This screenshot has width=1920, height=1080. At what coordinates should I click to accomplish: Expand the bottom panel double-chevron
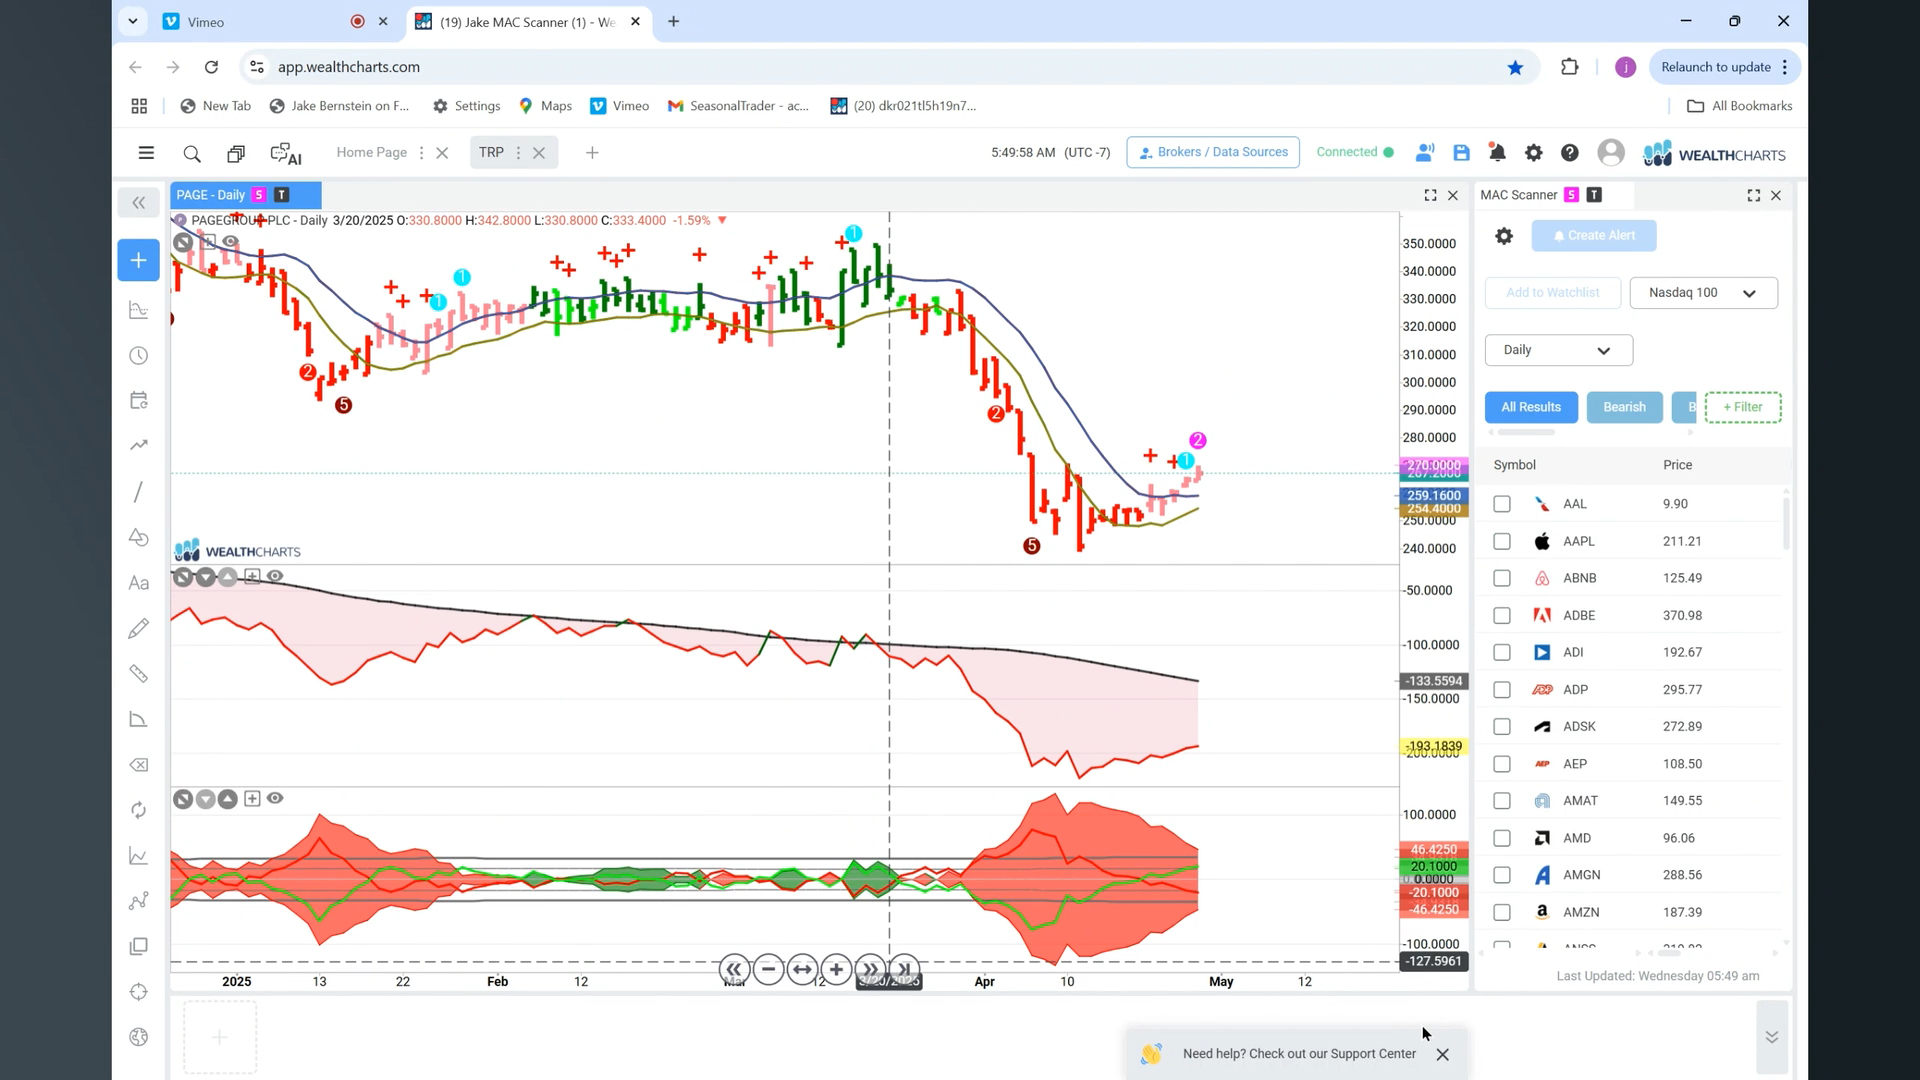coord(1771,1037)
